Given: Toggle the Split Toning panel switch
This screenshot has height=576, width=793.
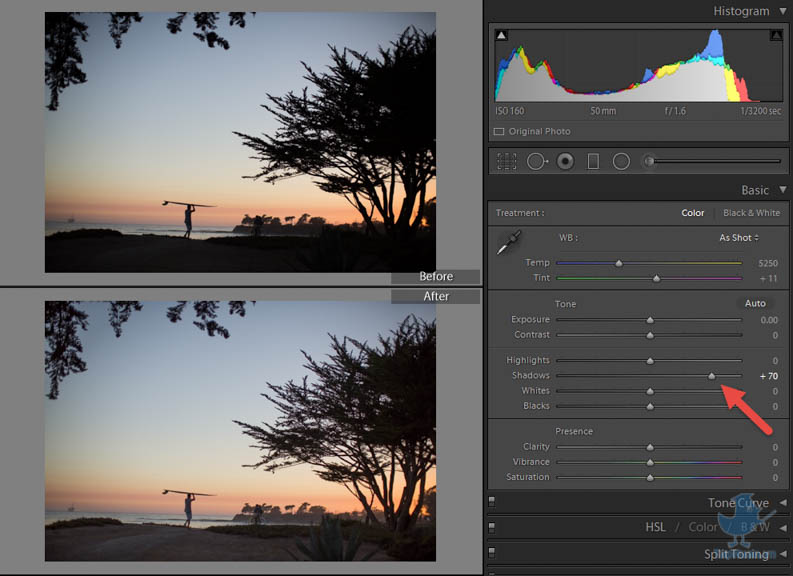Looking at the screenshot, I should click(x=492, y=554).
